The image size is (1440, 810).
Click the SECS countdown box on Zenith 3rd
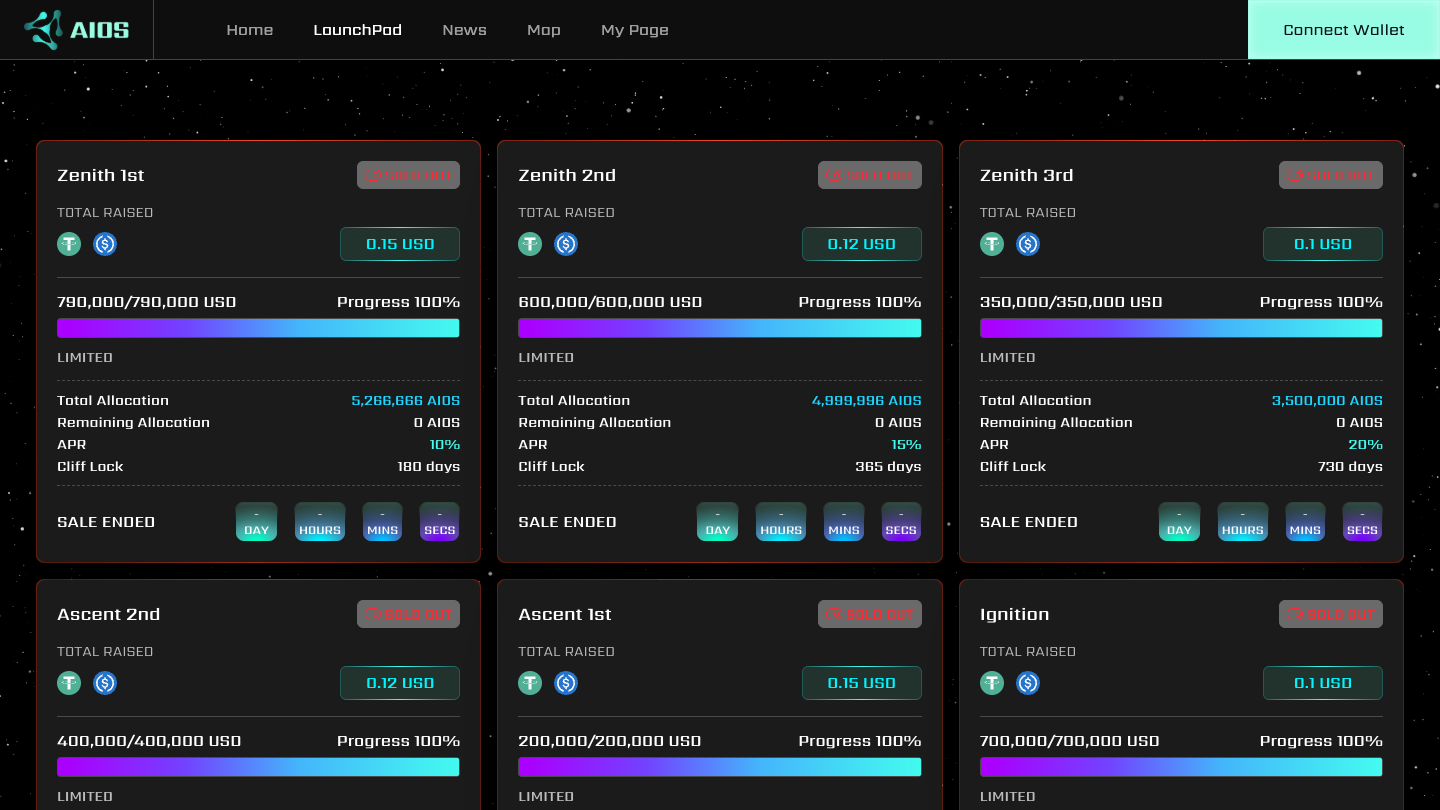coord(1362,522)
